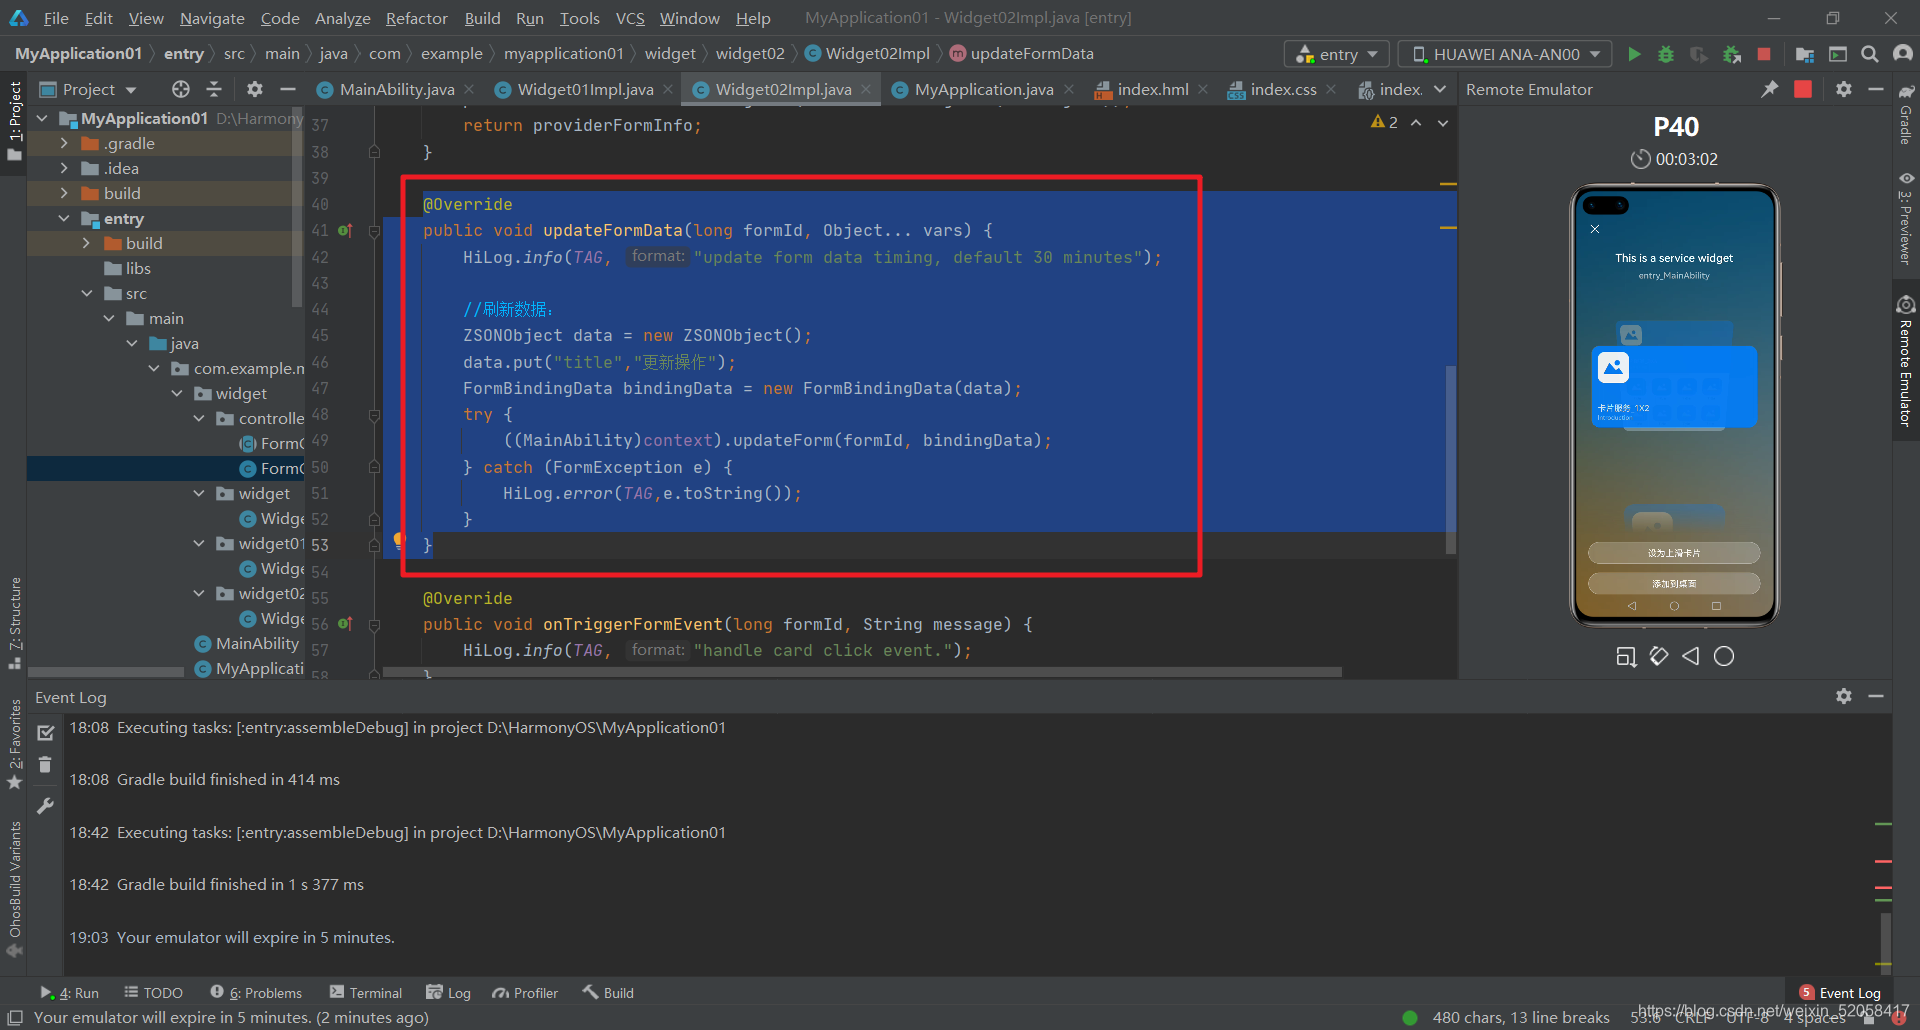Open the wrench settings in Event Log
This screenshot has width=1920, height=1030.
(45, 806)
